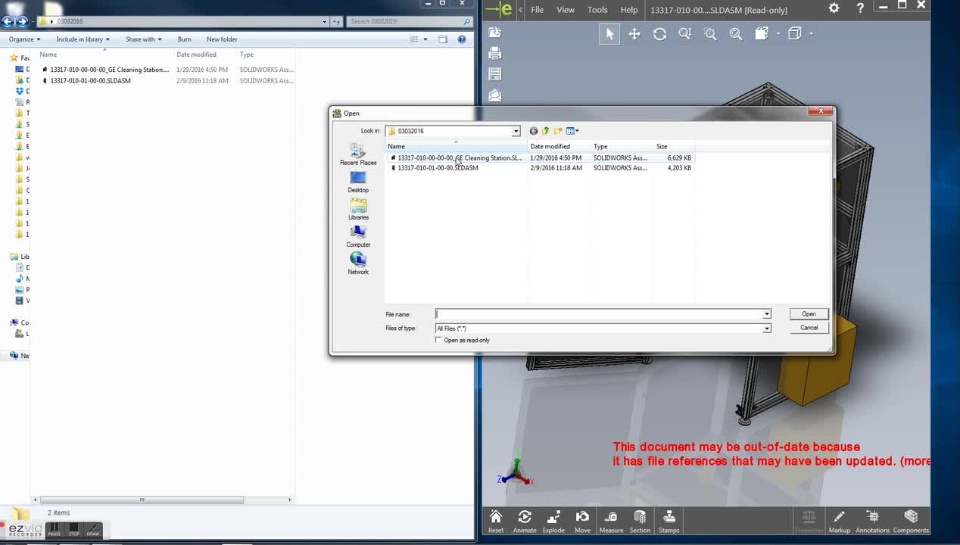The height and width of the screenshot is (545, 960).
Task: Sort by Date modified column in Open dialog
Action: pos(559,146)
